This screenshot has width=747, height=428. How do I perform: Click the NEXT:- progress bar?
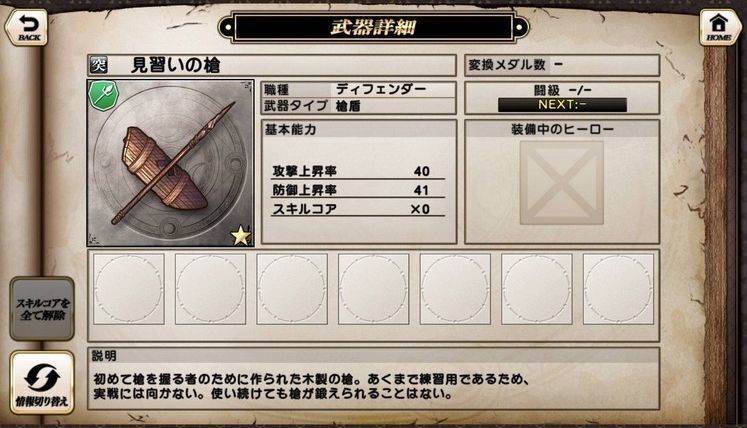(x=562, y=105)
